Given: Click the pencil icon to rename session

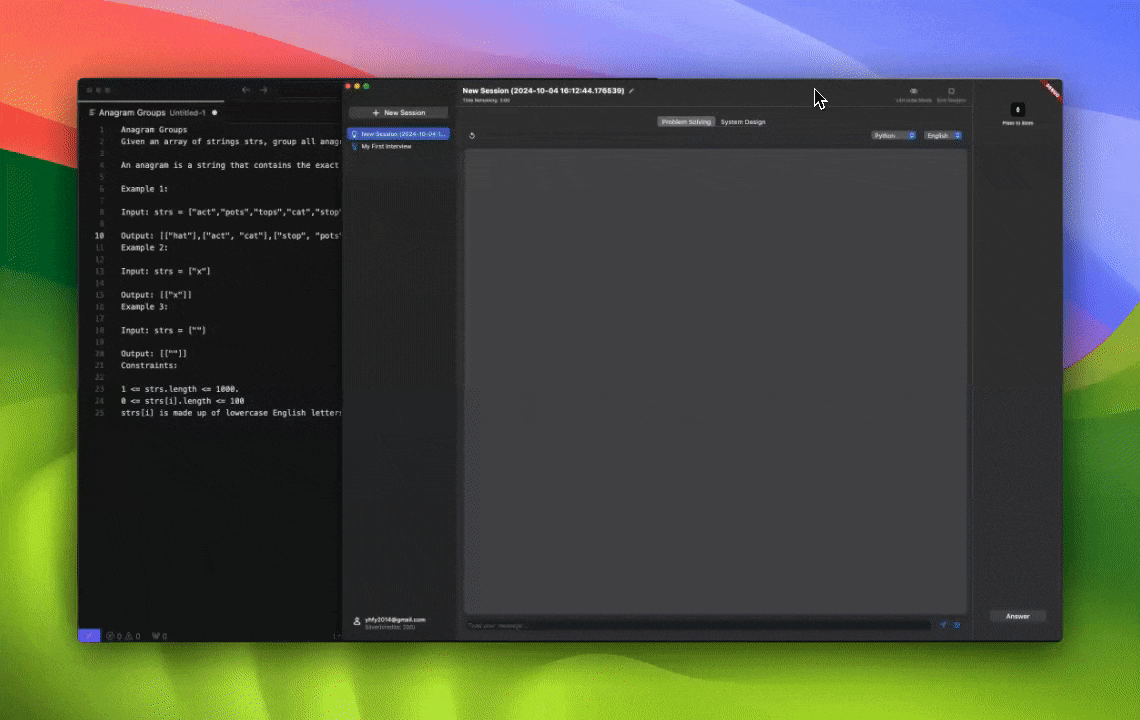Looking at the screenshot, I should tap(631, 91).
